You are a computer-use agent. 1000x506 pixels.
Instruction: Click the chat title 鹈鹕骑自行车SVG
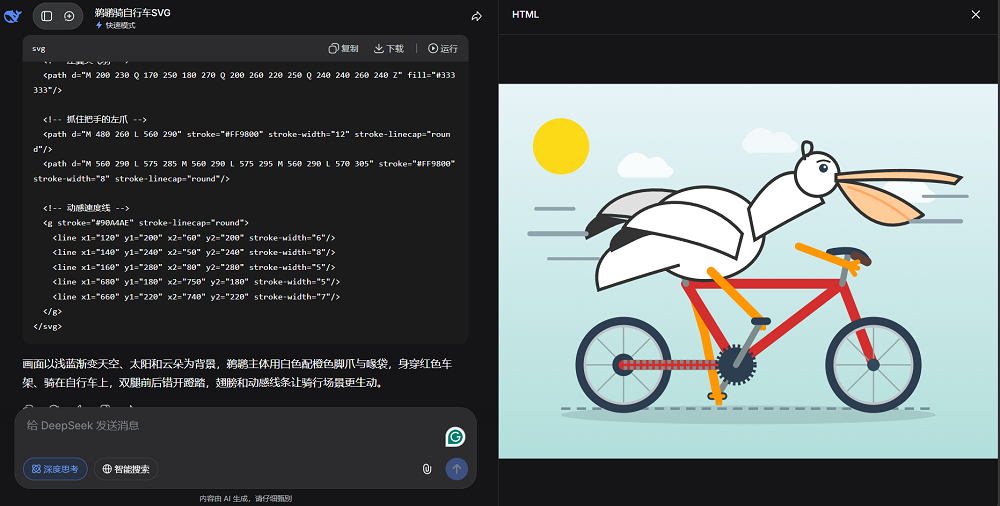pyautogui.click(x=133, y=12)
